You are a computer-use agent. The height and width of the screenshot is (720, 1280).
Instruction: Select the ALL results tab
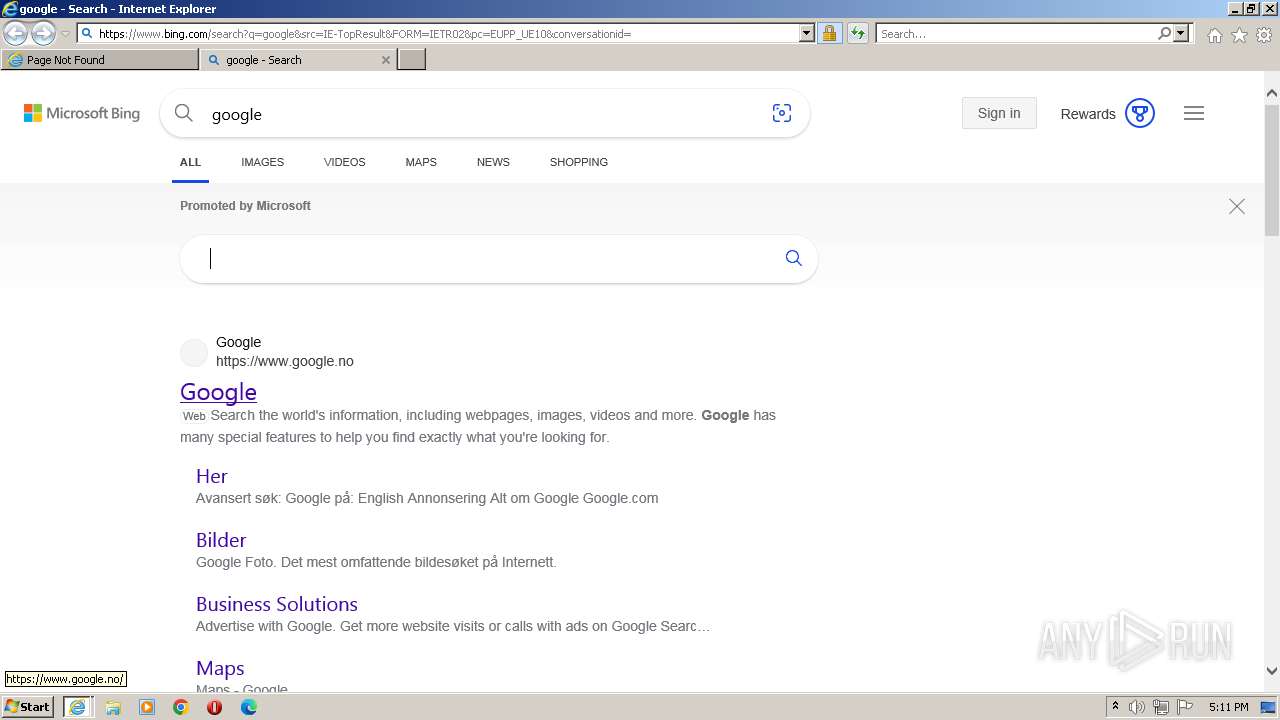(190, 162)
